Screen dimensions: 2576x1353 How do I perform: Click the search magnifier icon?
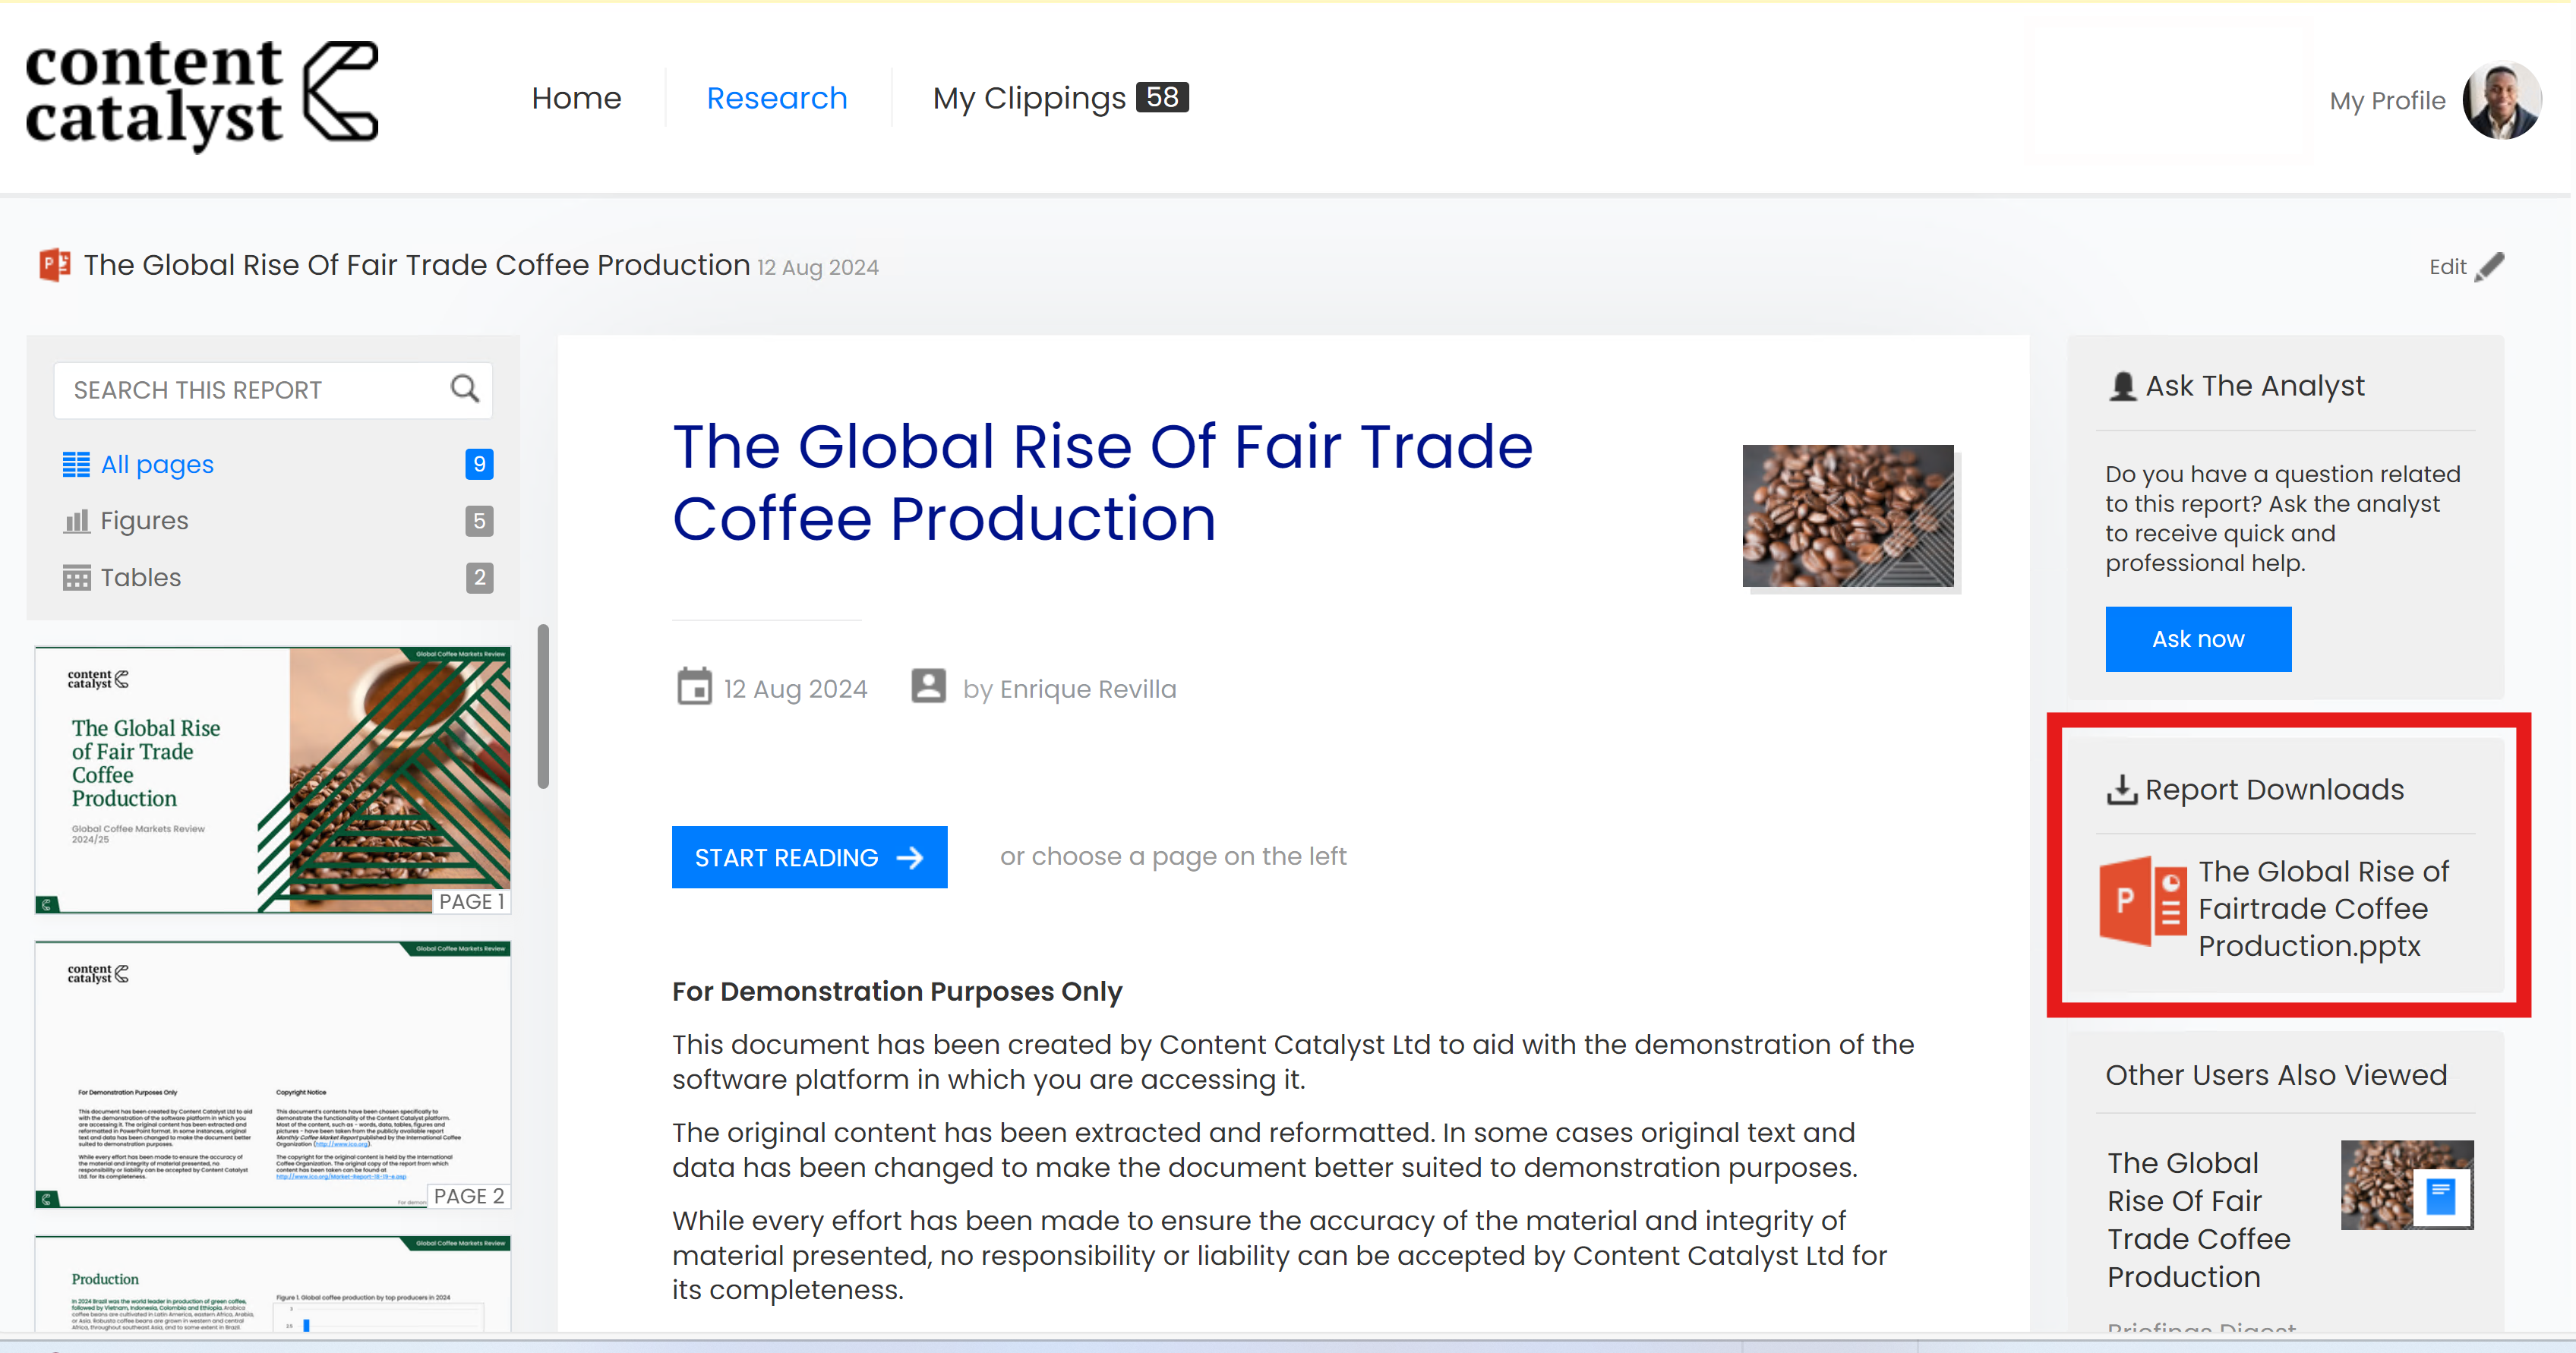point(465,389)
